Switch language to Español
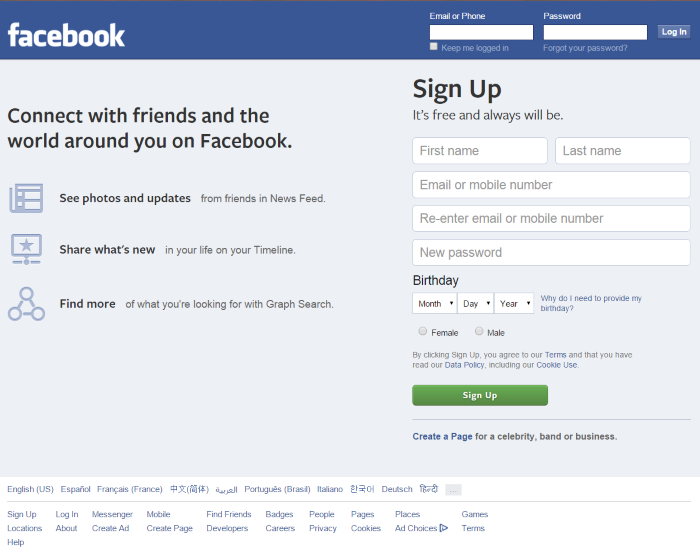The width and height of the screenshot is (700, 548). (x=75, y=489)
